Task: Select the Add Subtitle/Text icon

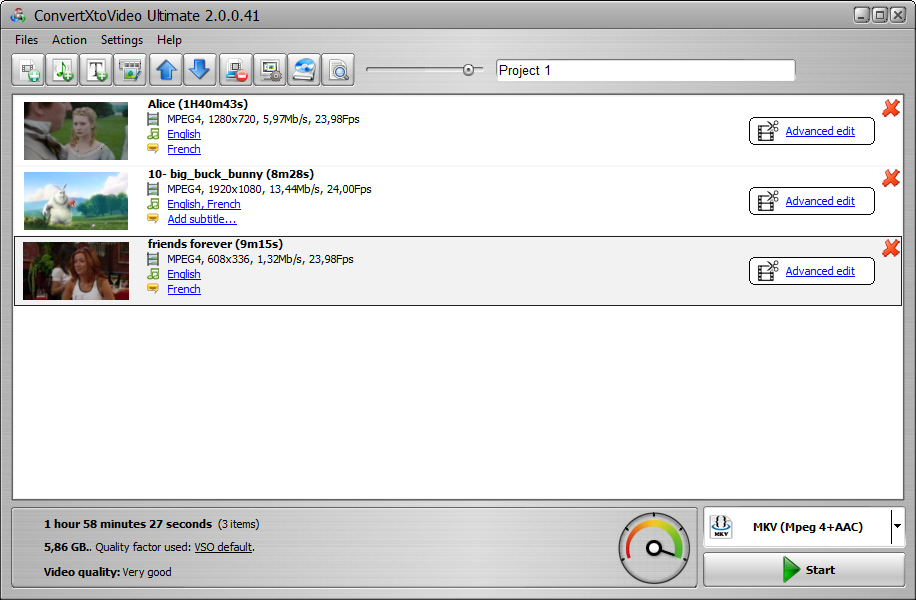Action: click(96, 70)
